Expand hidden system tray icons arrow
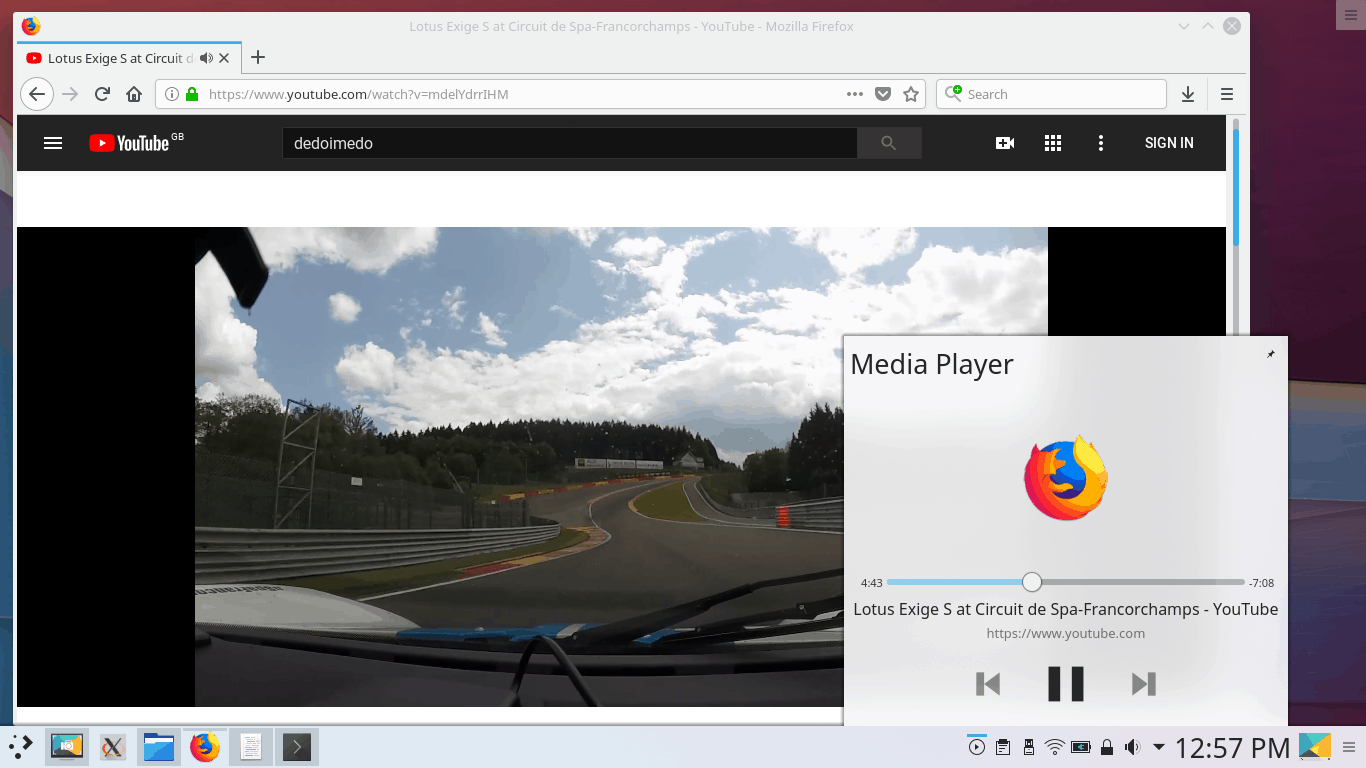Viewport: 1366px width, 768px height. click(x=1159, y=747)
